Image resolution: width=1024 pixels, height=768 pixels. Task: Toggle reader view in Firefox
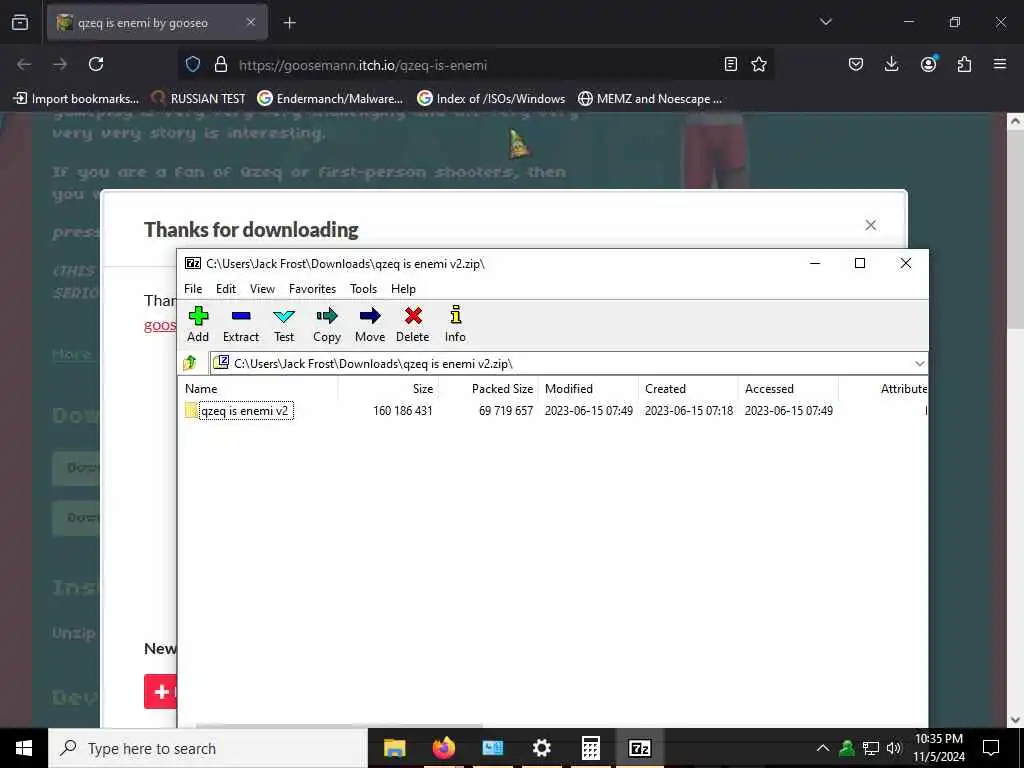(731, 64)
